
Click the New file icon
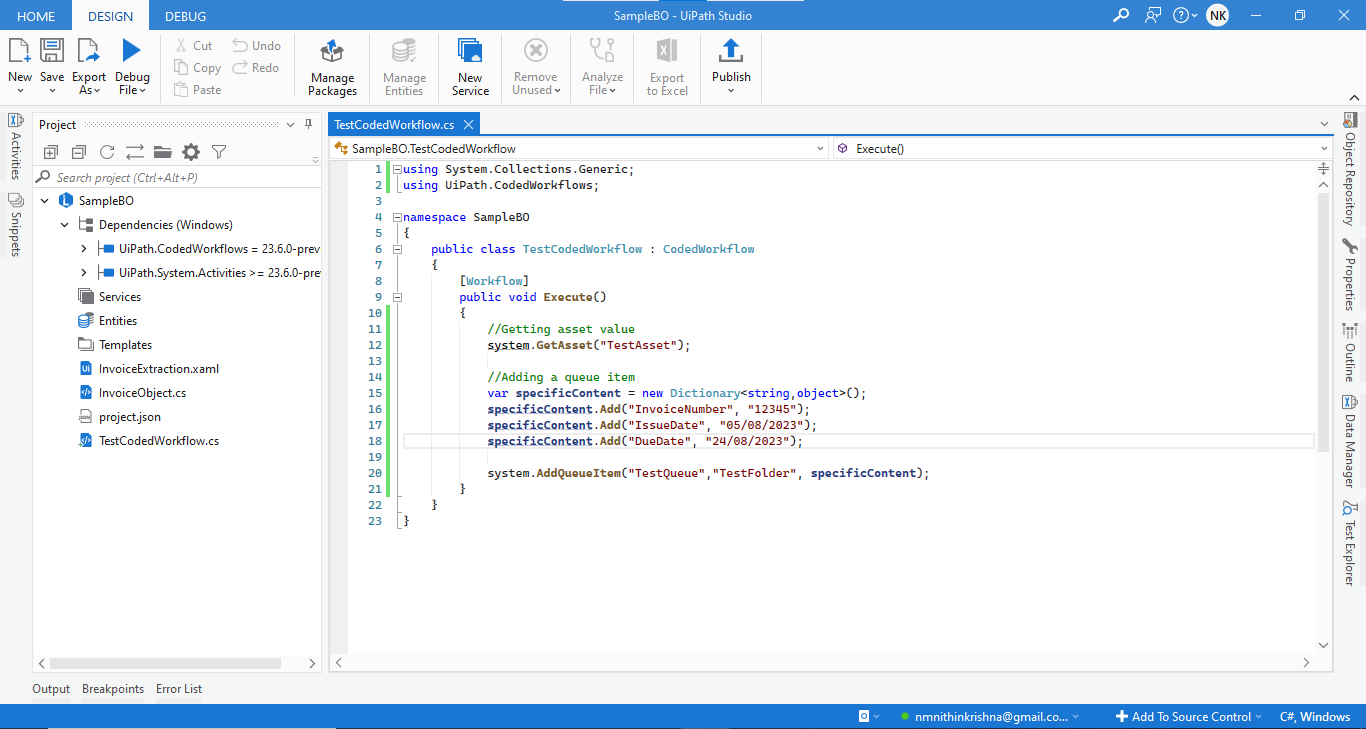click(x=20, y=51)
